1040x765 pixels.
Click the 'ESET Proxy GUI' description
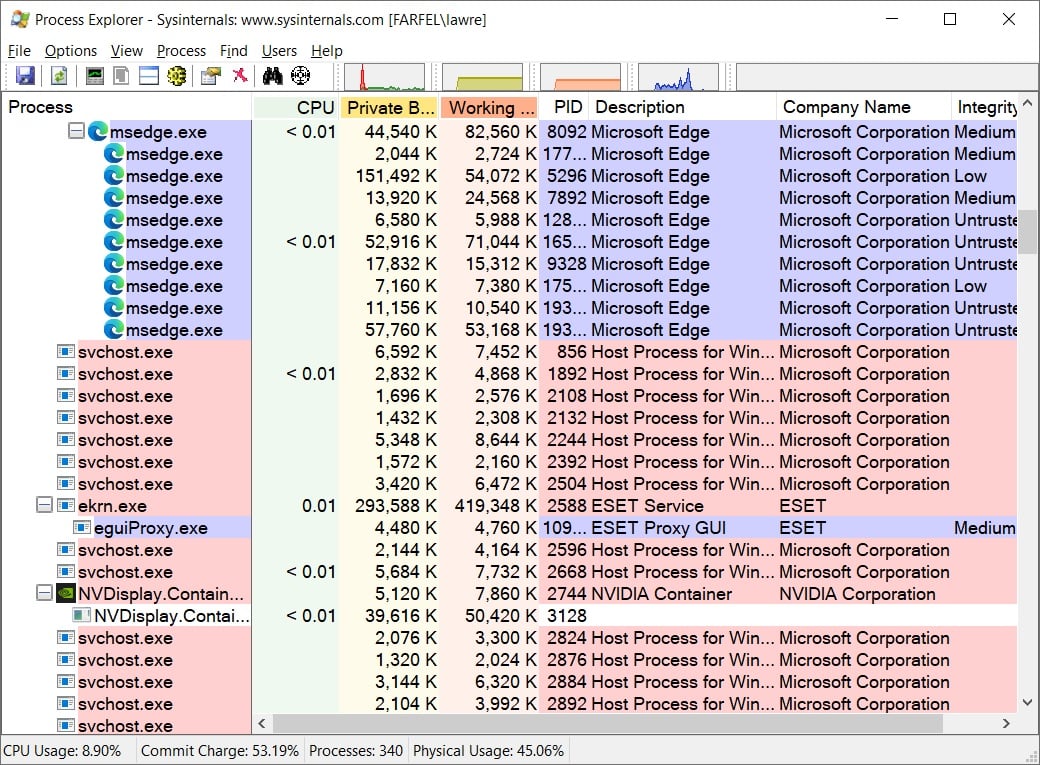point(659,527)
